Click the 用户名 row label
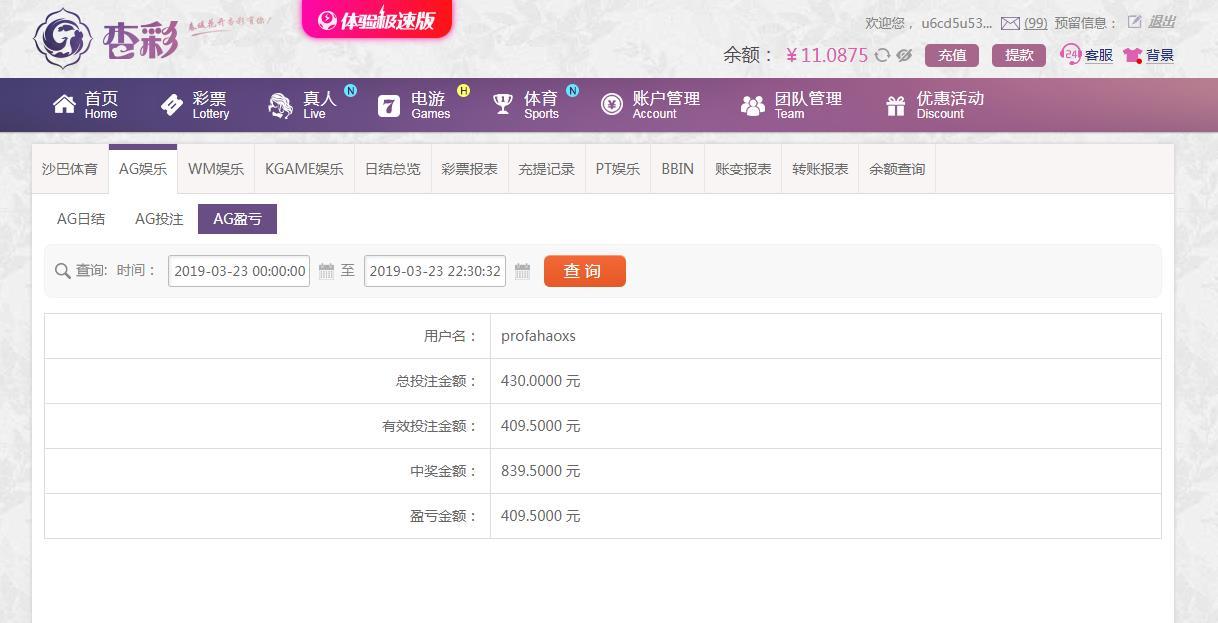 451,336
